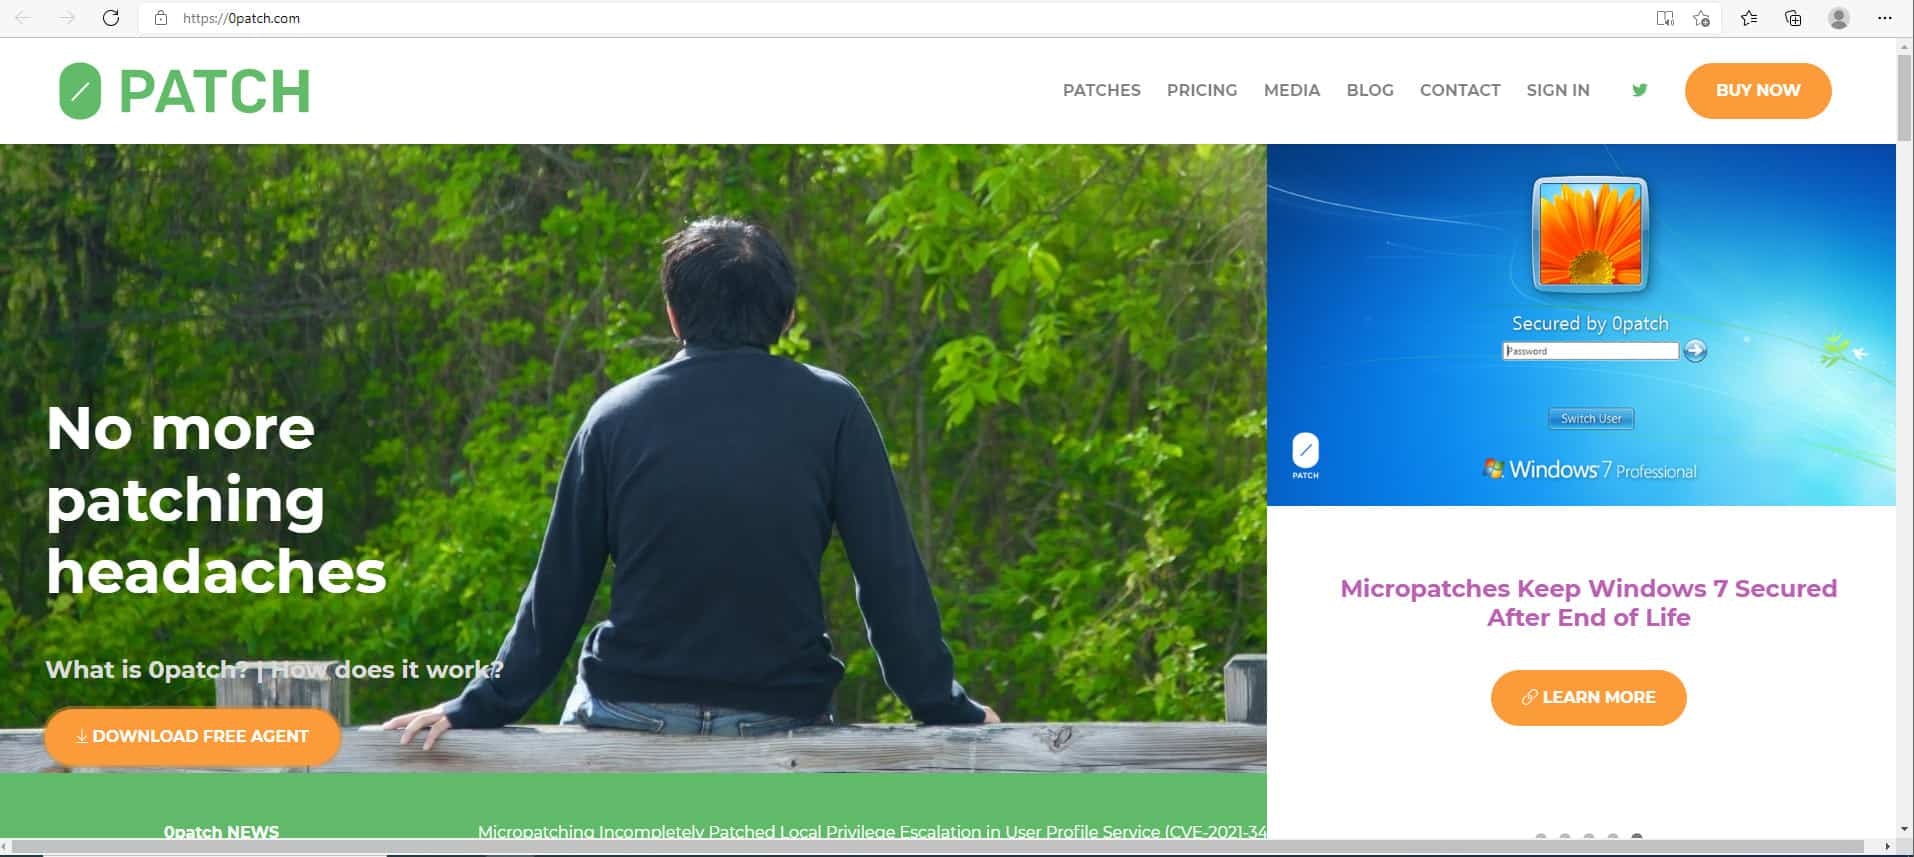This screenshot has width=1914, height=857.
Task: Open the 'What is 0patch?' link
Action: tap(146, 669)
